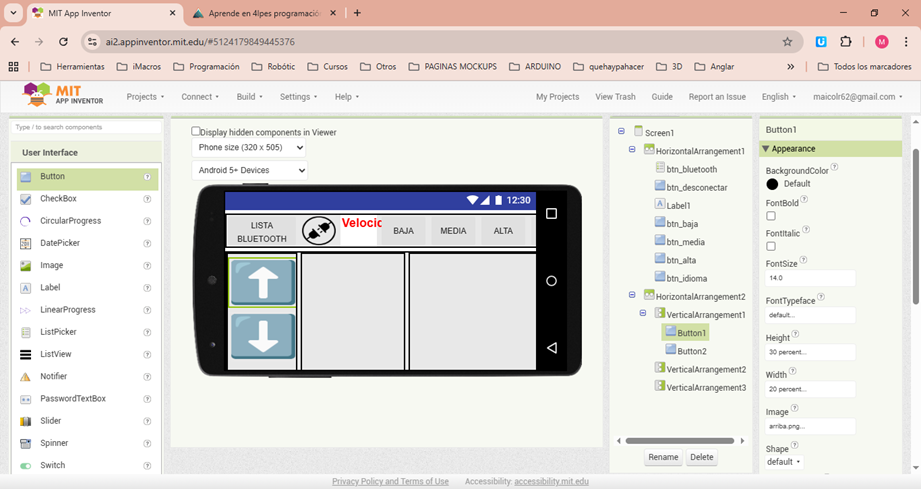Click the down arrow button in viewer
The height and width of the screenshot is (489, 921).
tap(263, 336)
